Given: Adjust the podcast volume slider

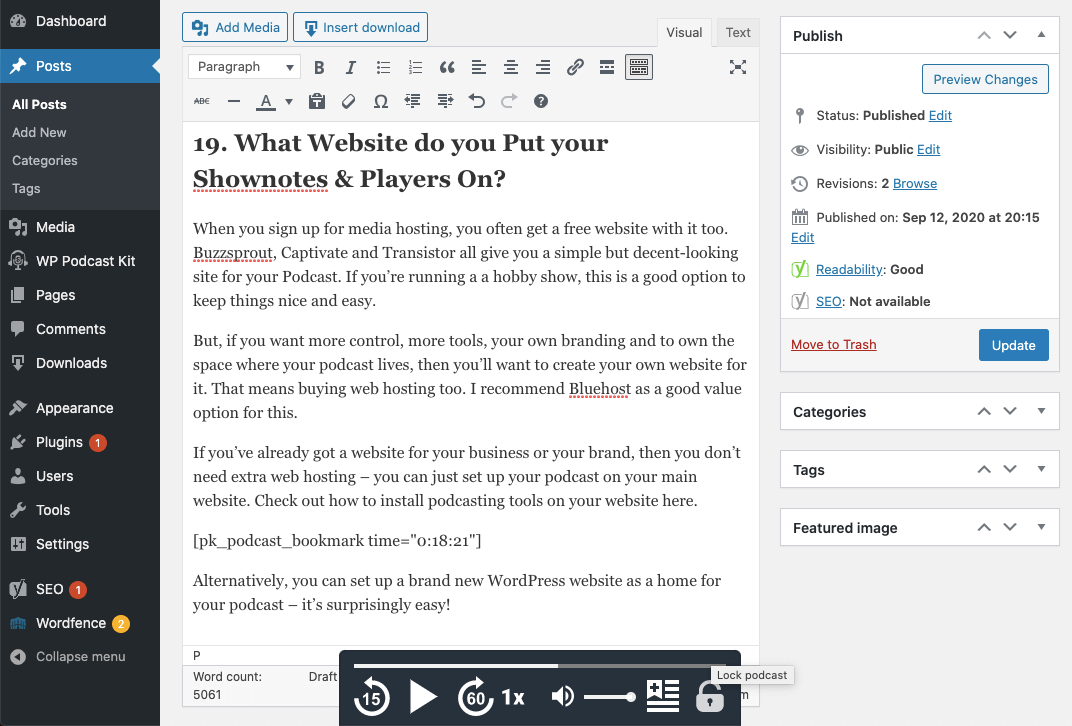Looking at the screenshot, I should (610, 697).
